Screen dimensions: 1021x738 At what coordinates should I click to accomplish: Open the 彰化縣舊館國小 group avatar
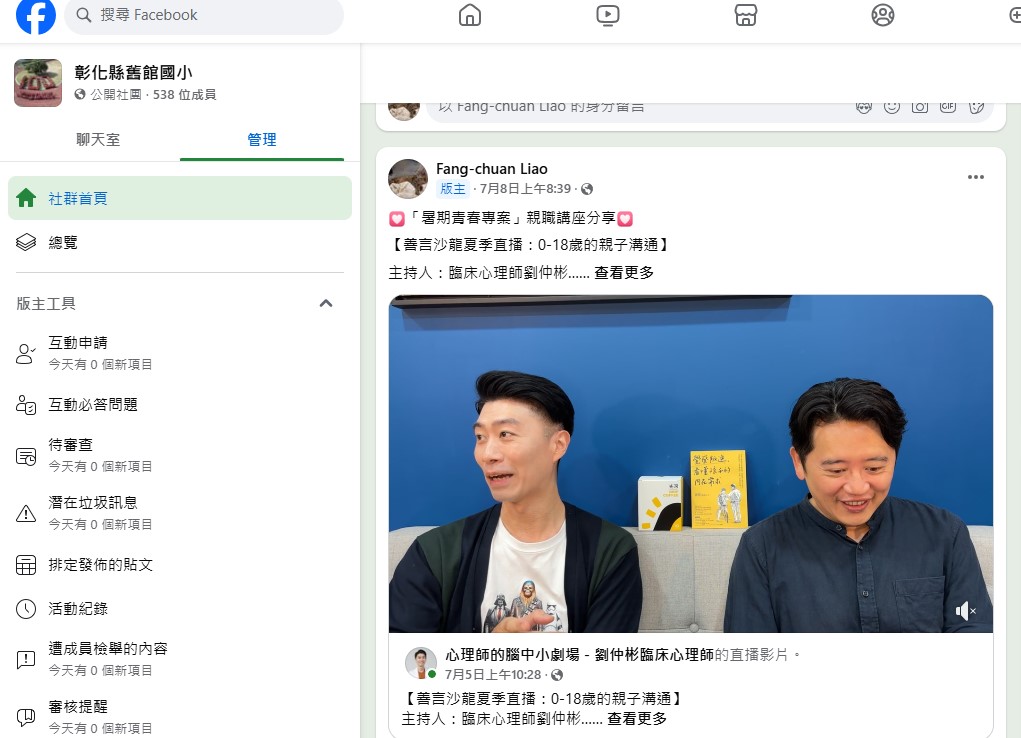coord(38,83)
